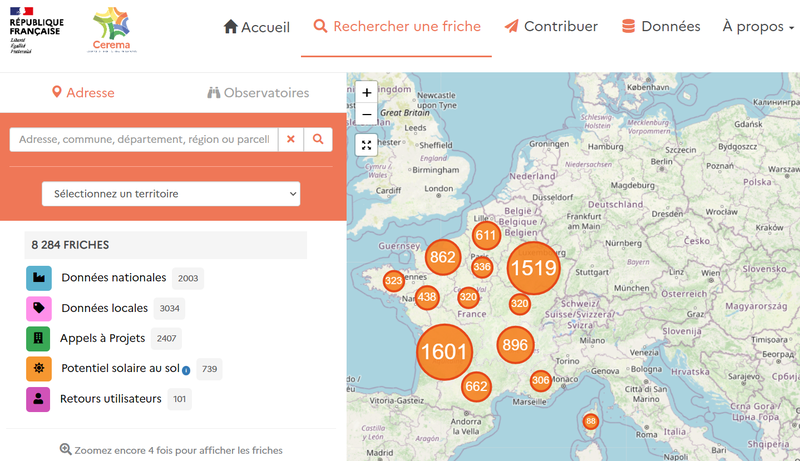
Task: Click the orange 1519 cluster marker
Action: coord(532,267)
